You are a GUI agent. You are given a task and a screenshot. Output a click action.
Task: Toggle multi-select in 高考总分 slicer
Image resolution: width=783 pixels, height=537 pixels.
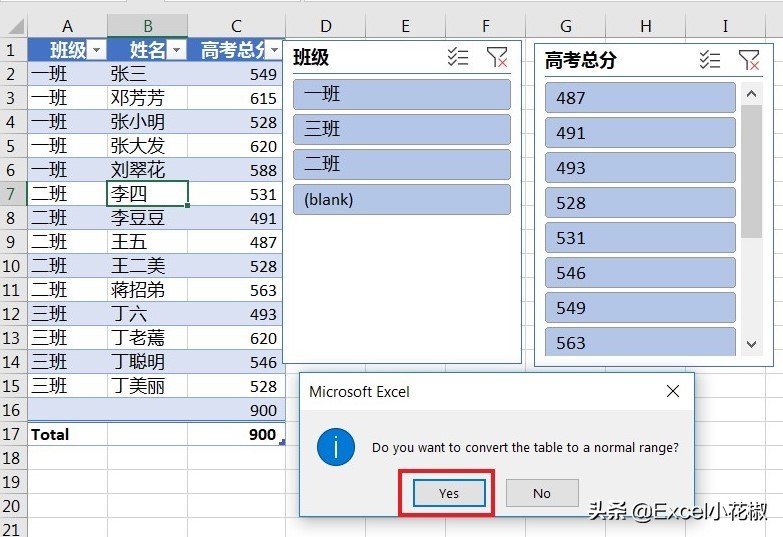click(x=710, y=60)
